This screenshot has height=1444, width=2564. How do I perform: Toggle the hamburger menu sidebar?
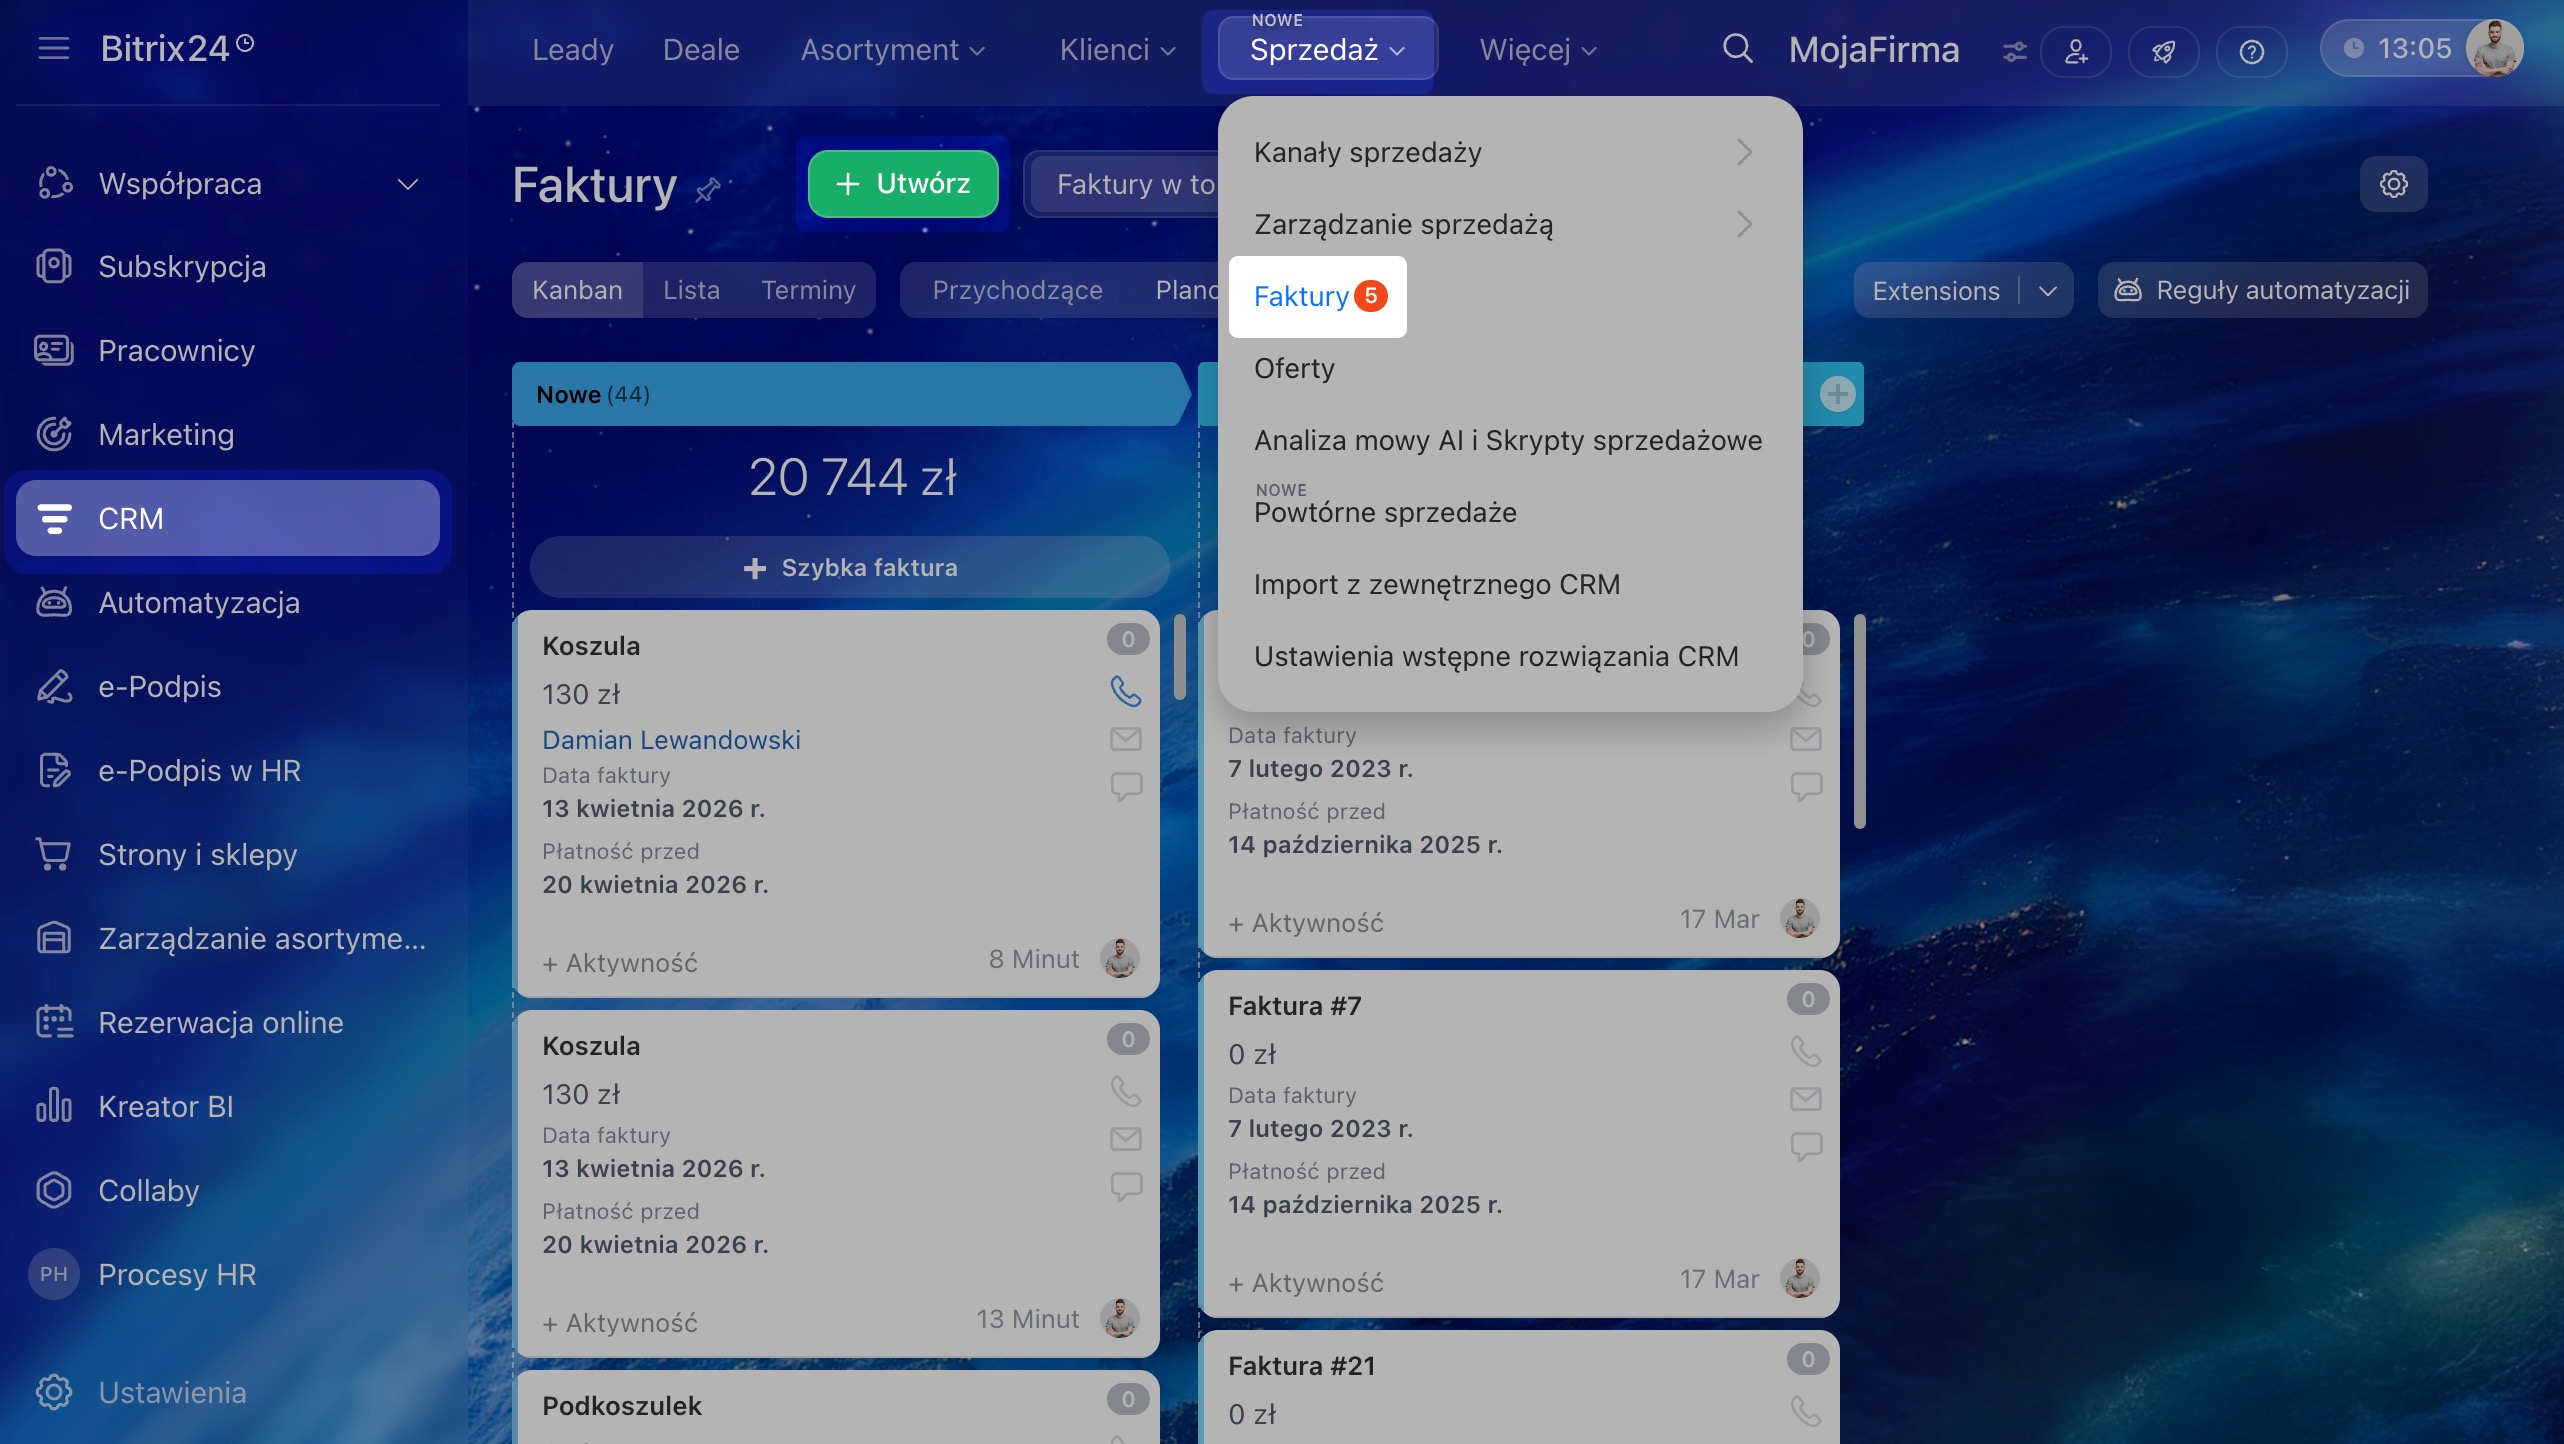coord(54,48)
